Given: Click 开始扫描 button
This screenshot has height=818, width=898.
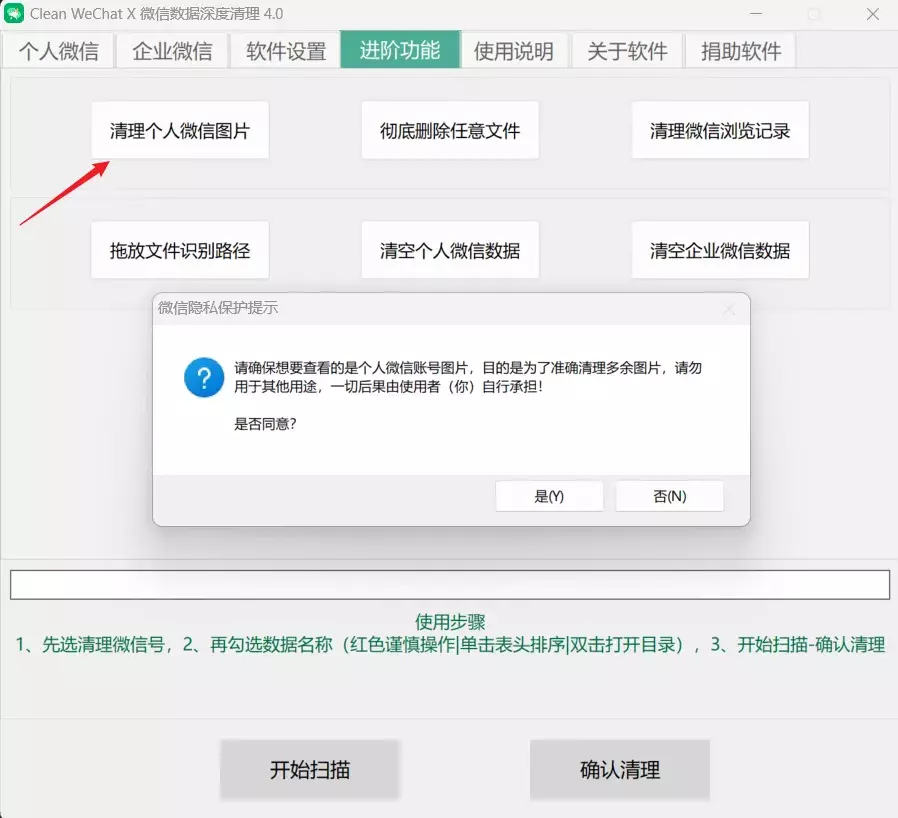Looking at the screenshot, I should point(310,769).
